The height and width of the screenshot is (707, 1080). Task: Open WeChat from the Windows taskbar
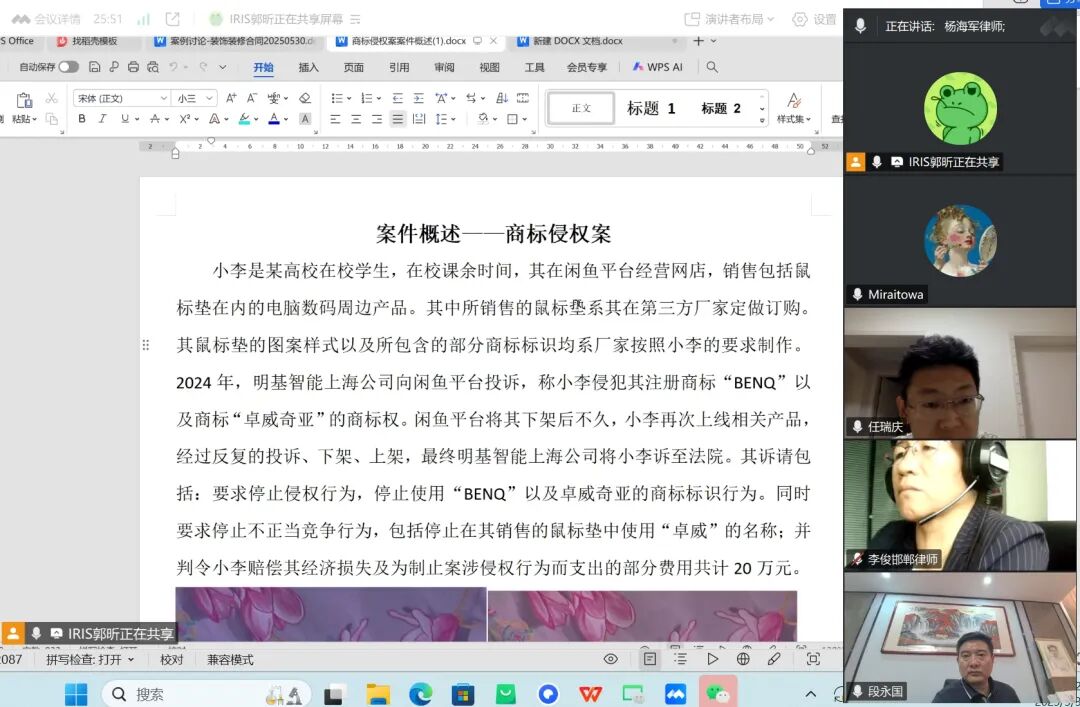tap(718, 693)
